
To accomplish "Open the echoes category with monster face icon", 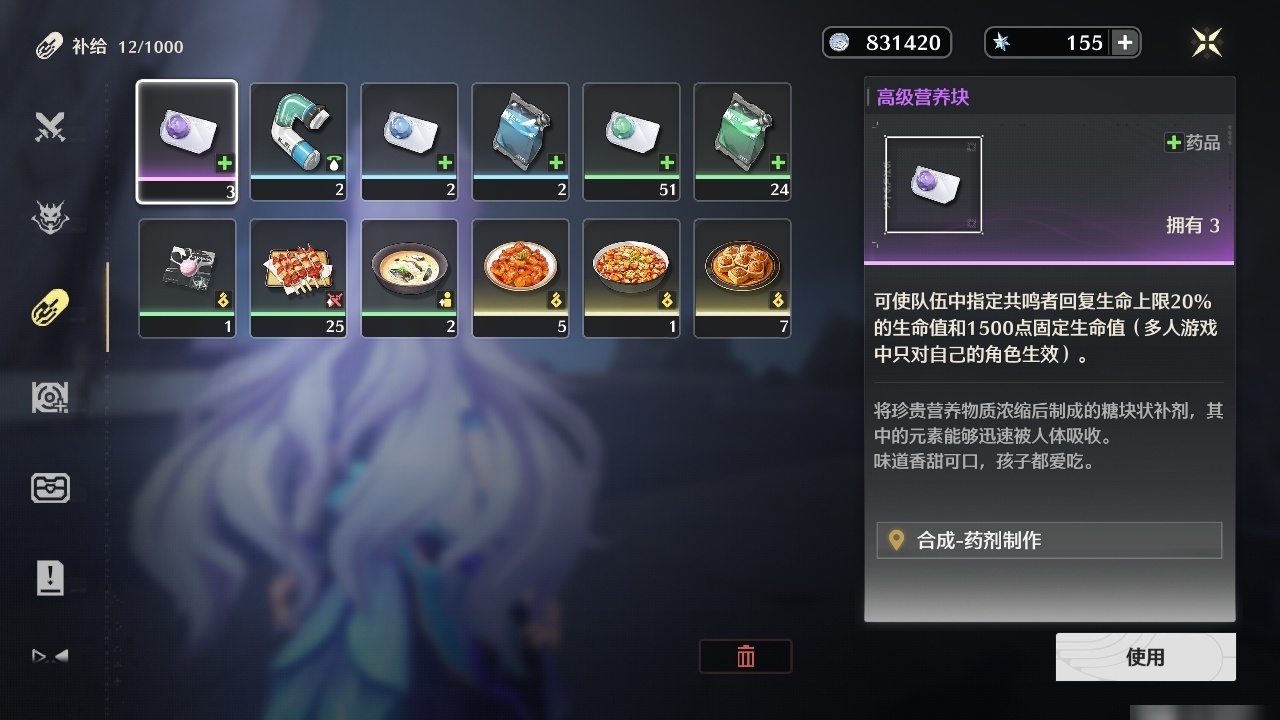I will point(50,217).
